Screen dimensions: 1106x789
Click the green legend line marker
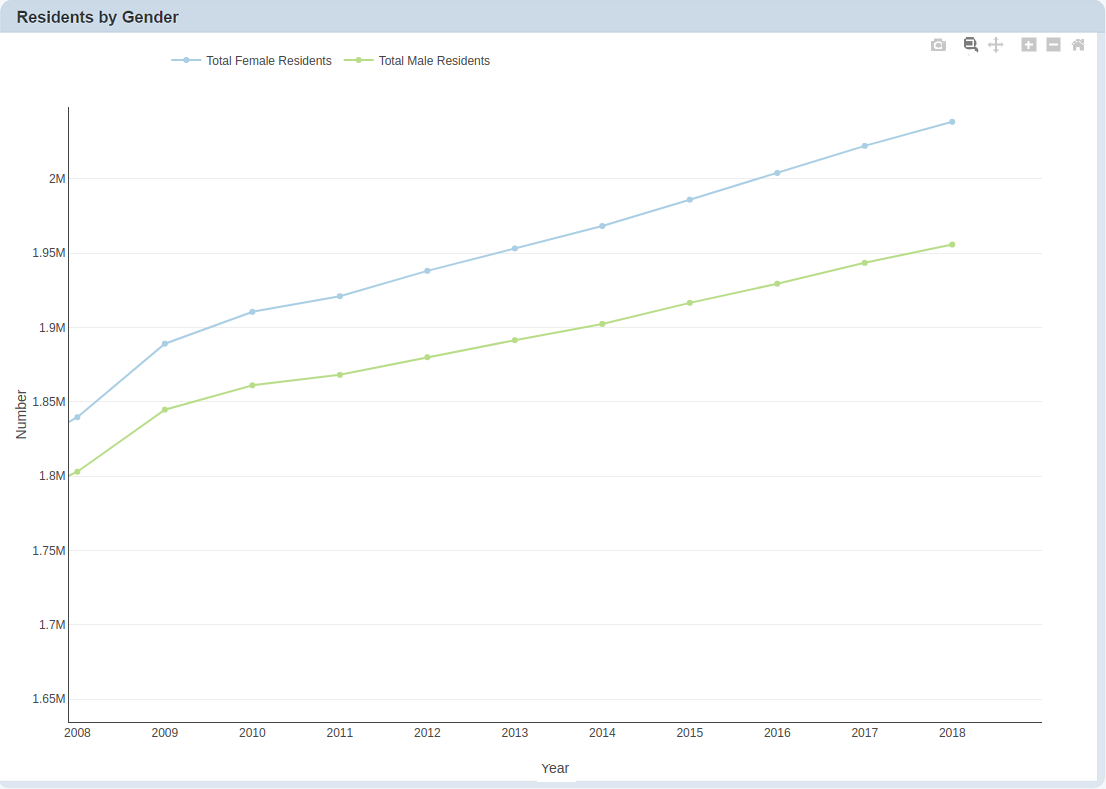[359, 61]
